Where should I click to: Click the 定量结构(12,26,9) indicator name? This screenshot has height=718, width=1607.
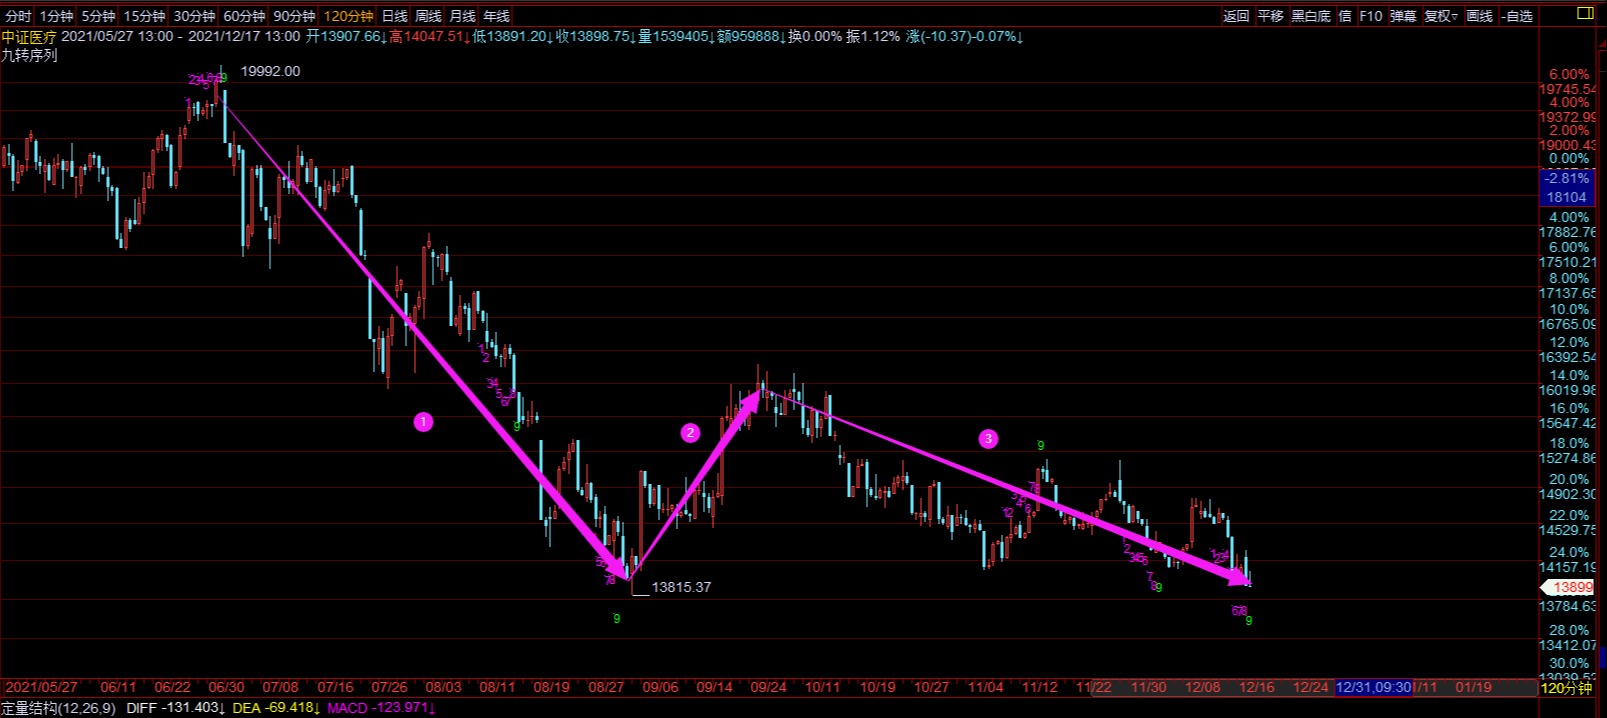point(59,708)
